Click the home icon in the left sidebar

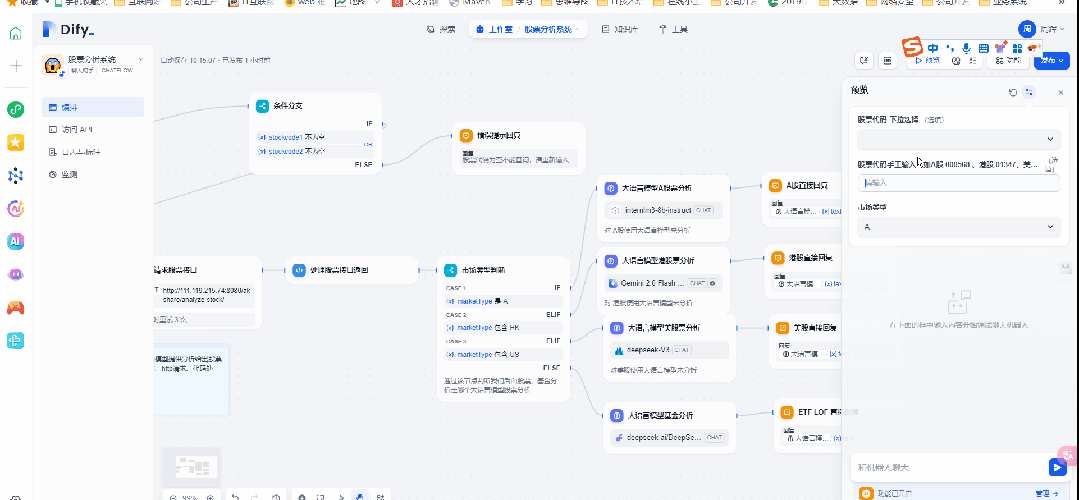coord(15,34)
